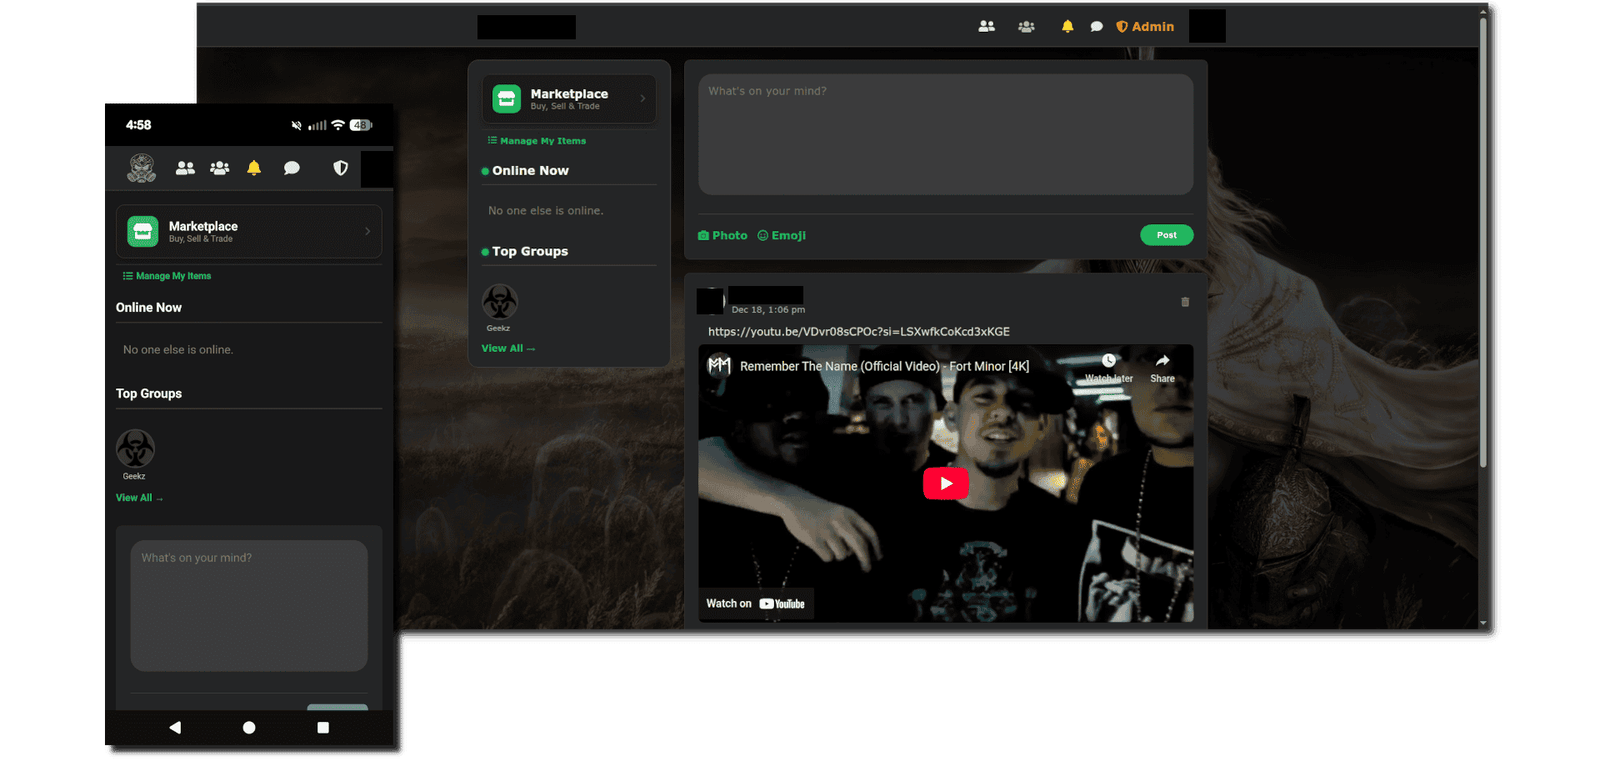
Task: Open Manage My Items on mobile view
Action: point(167,276)
